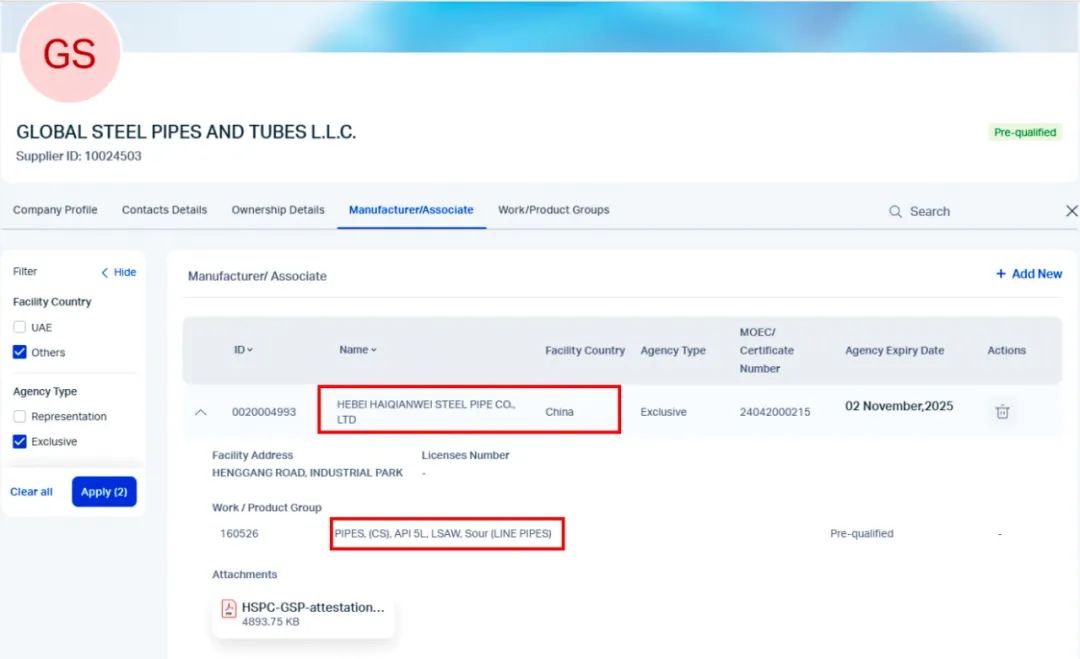This screenshot has height=659, width=1080.
Task: Sort table by ID column
Action: click(x=242, y=350)
